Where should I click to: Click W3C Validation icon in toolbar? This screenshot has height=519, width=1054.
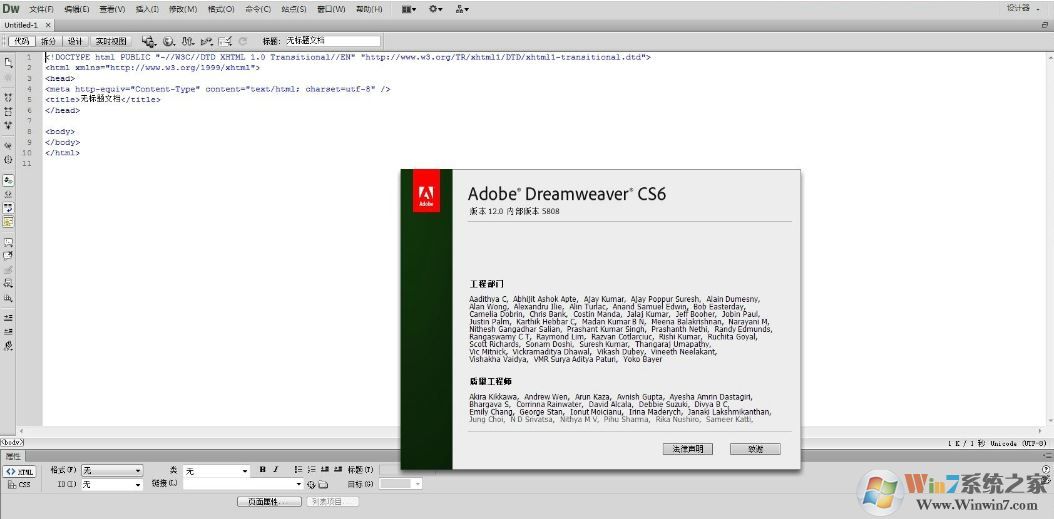(206, 41)
